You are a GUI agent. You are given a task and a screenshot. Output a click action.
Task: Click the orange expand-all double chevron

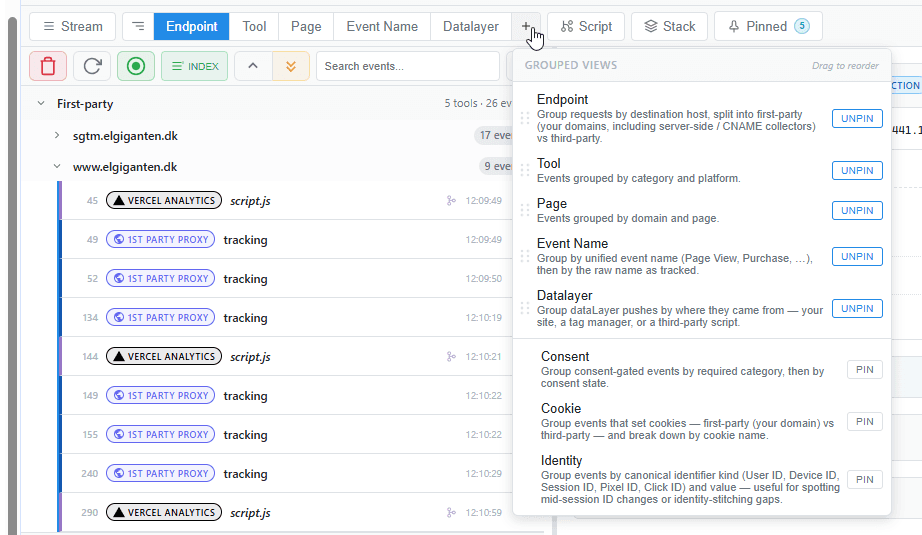click(x=290, y=66)
